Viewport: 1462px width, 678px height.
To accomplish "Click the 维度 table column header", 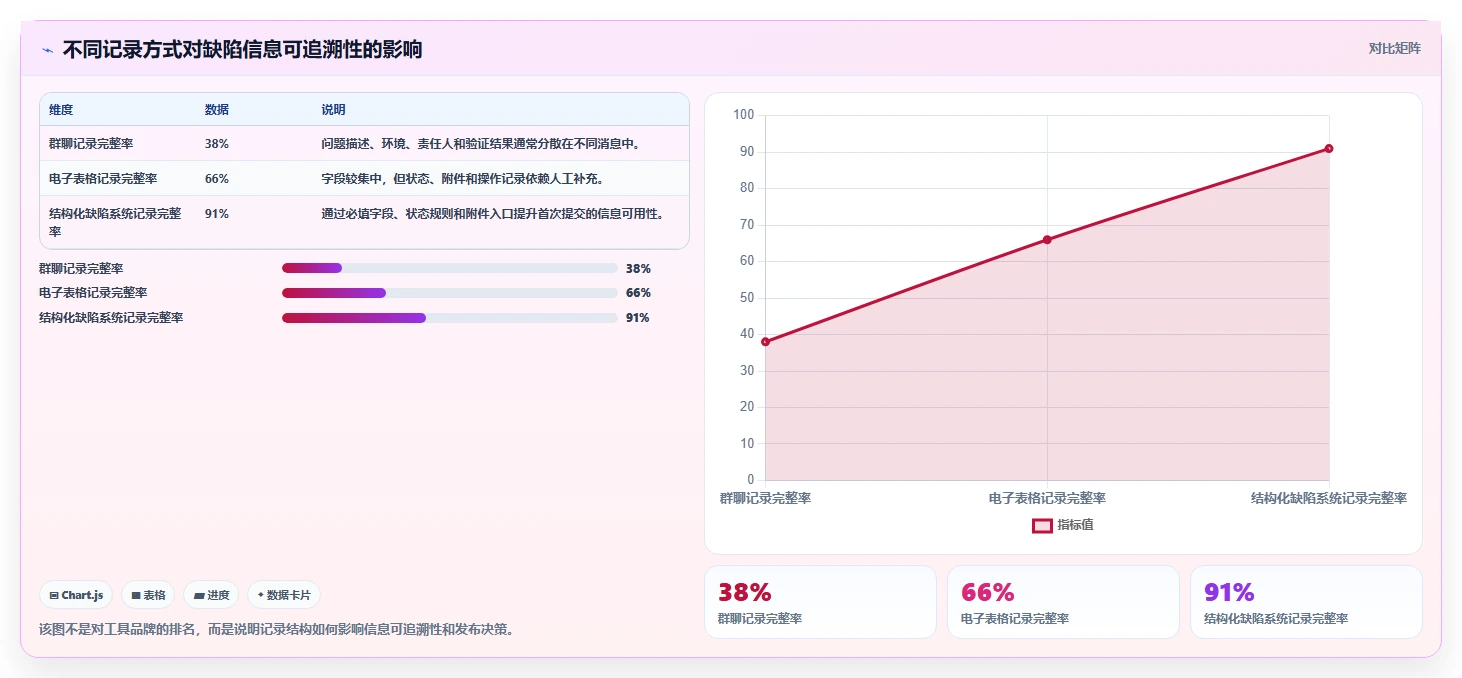I will (61, 110).
